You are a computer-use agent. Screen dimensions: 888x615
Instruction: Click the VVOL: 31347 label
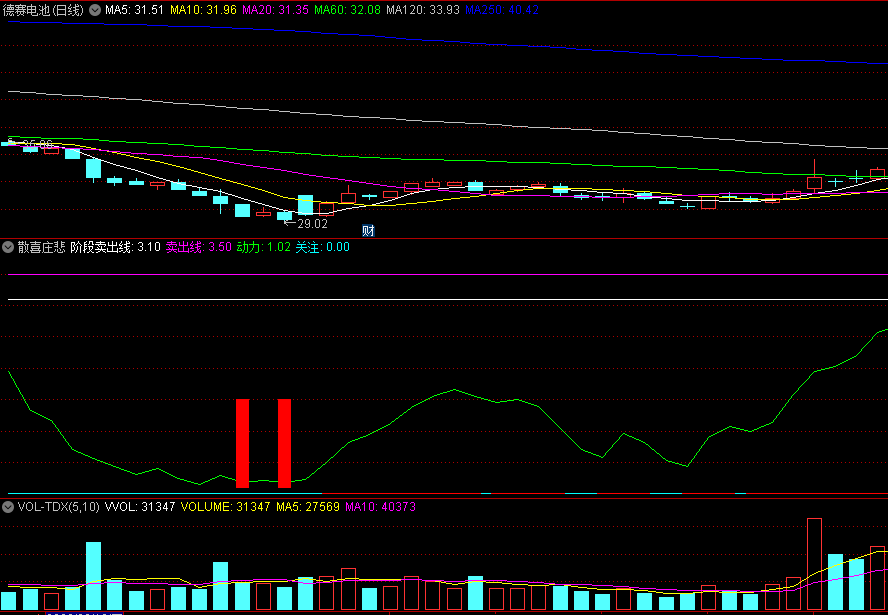coord(140,507)
